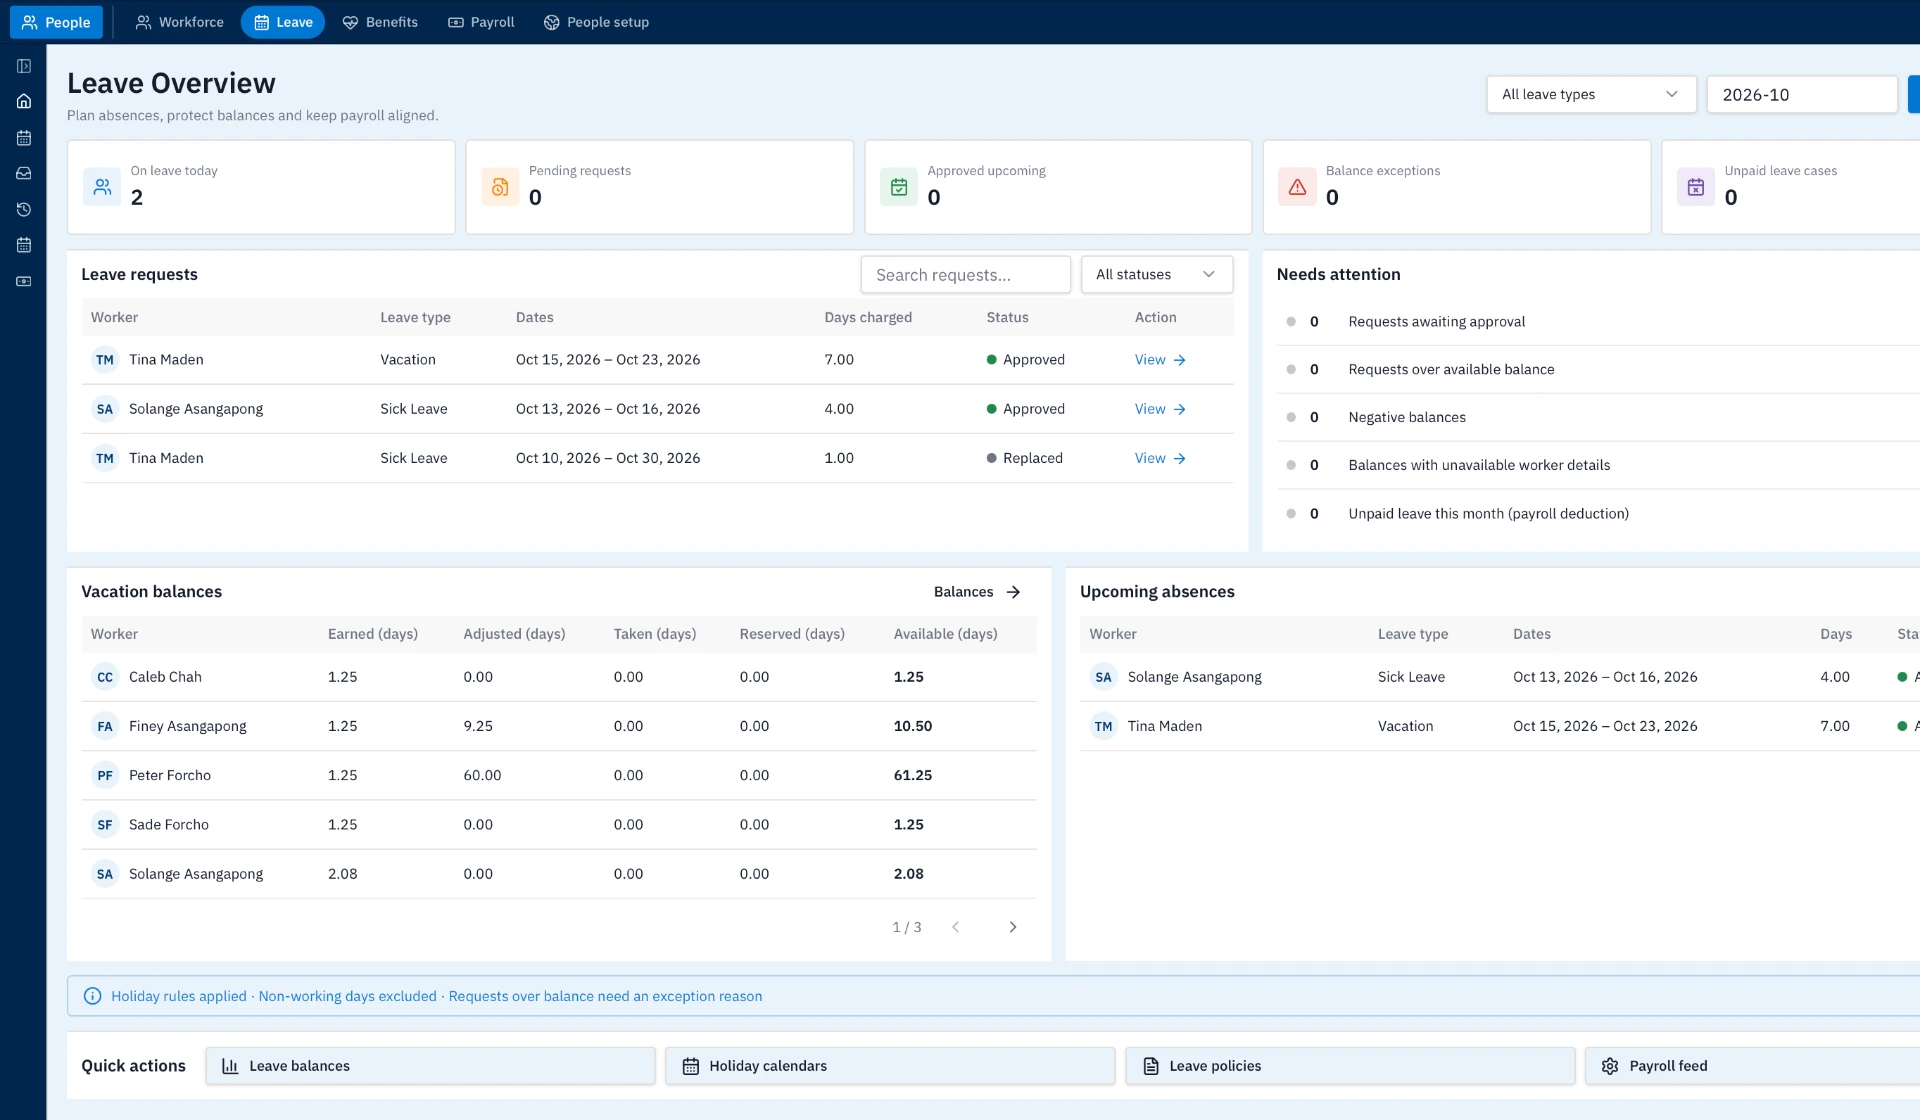Click the Leave type header in Upcoming absences
This screenshot has height=1120, width=1920.
(x=1412, y=634)
